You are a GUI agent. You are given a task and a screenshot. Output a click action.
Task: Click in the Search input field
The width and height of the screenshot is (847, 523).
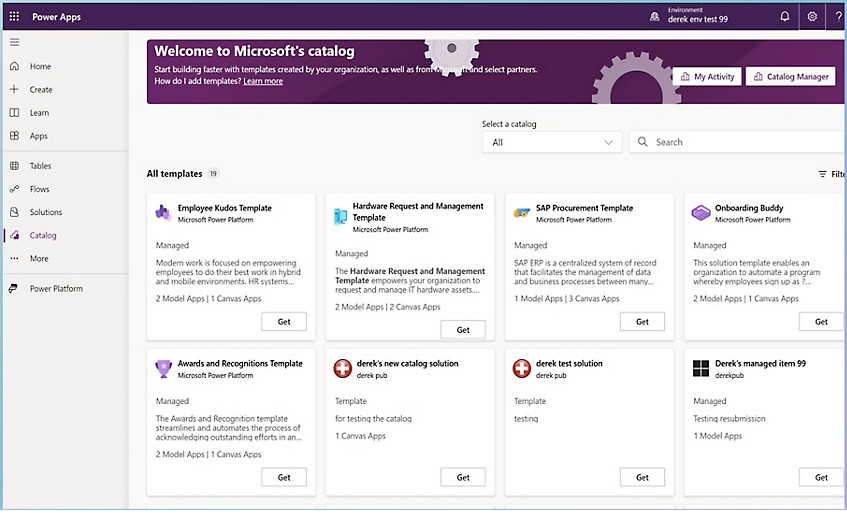tap(737, 142)
